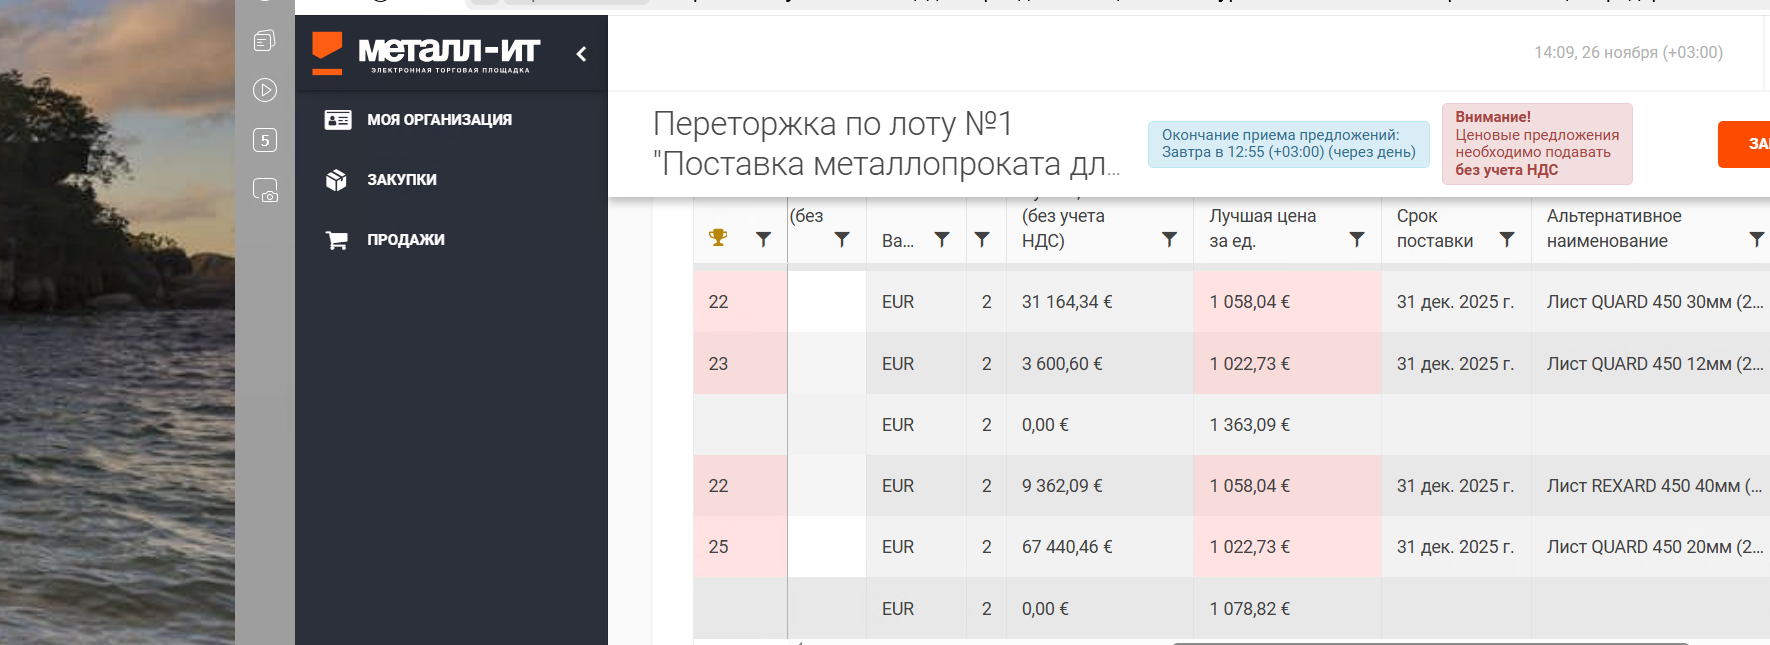Open the Моя организация menu
Viewport: 1770px width, 645px height.
(439, 120)
